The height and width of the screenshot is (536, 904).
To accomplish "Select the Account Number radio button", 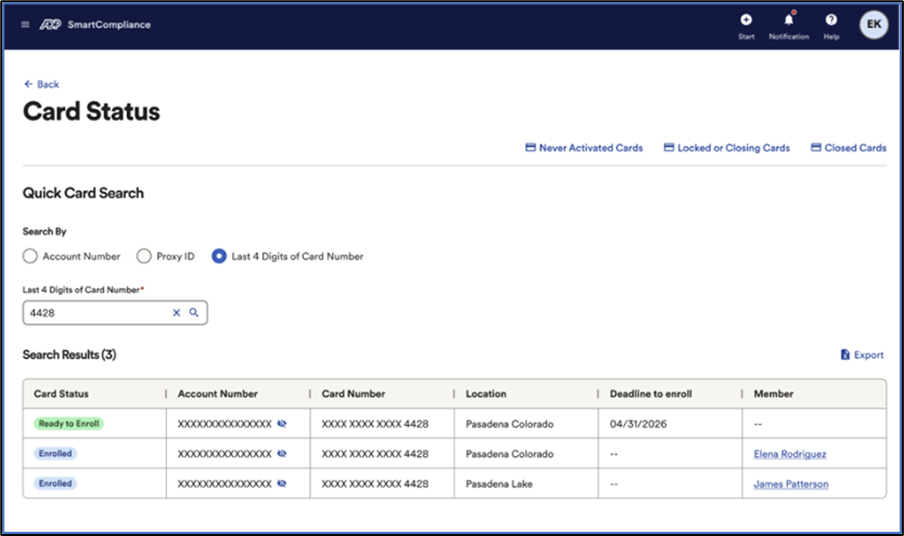I will point(31,256).
